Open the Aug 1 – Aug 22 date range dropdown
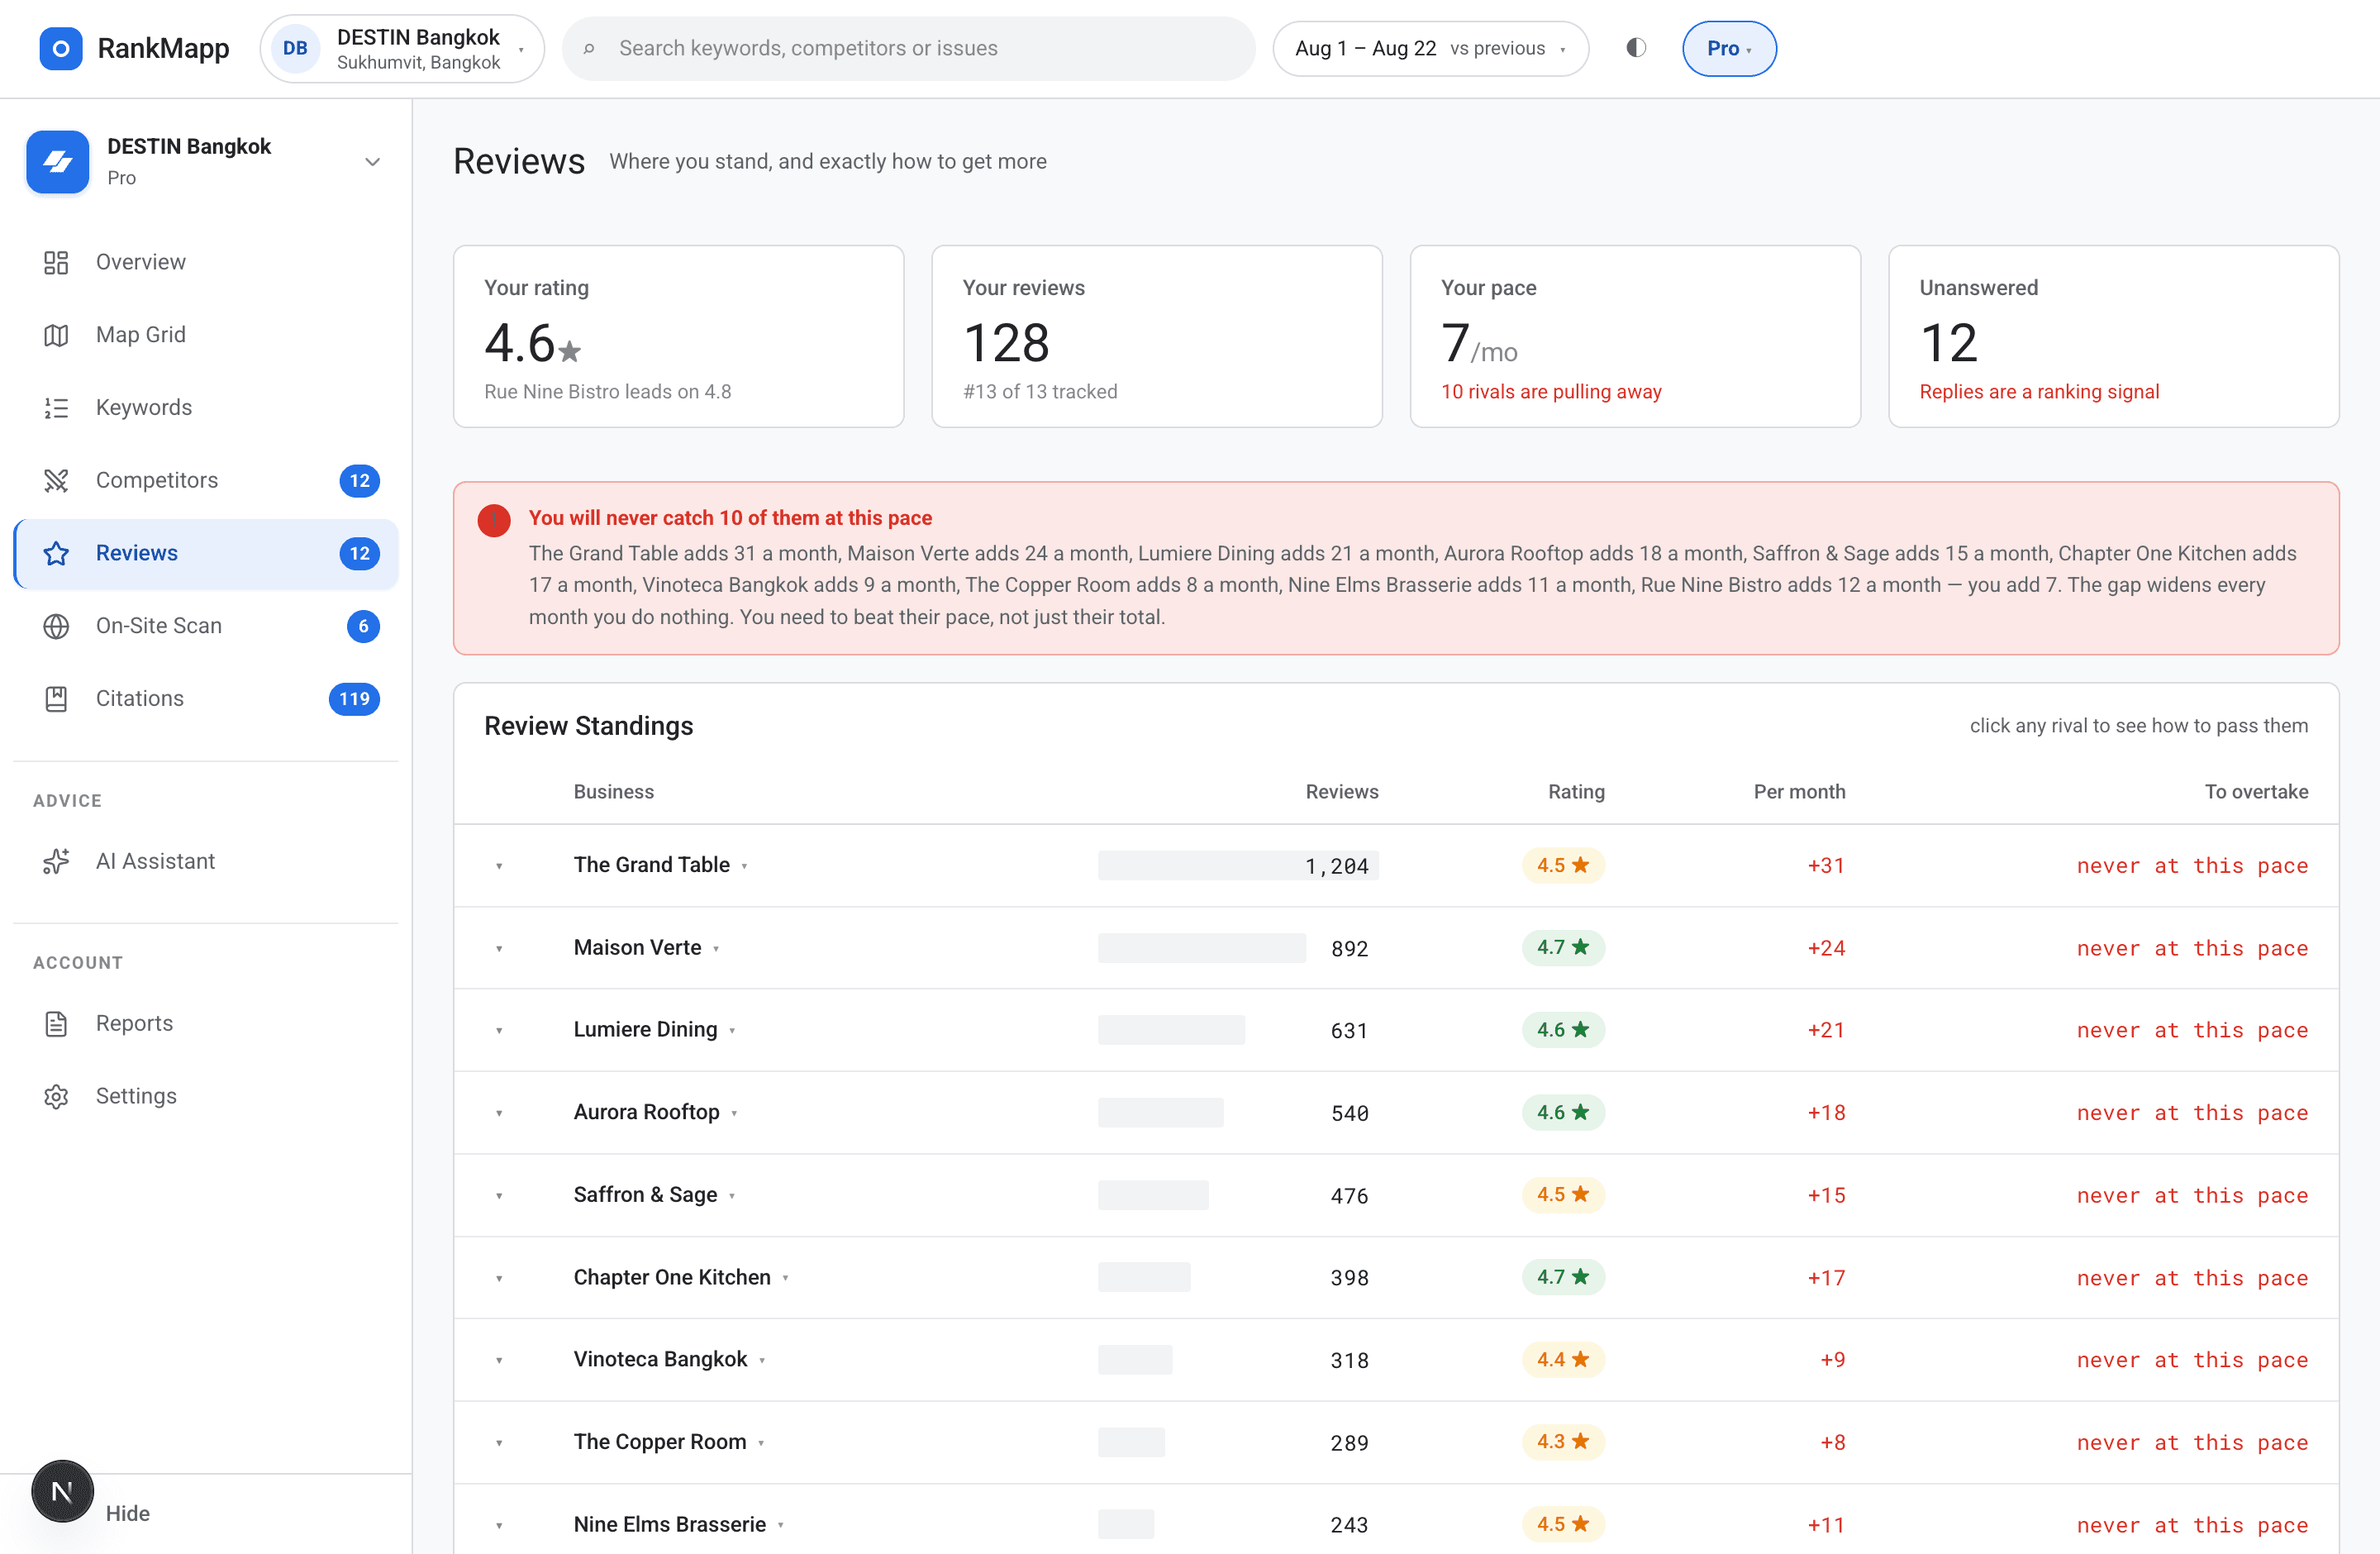Image resolution: width=2380 pixels, height=1554 pixels. click(x=1430, y=48)
